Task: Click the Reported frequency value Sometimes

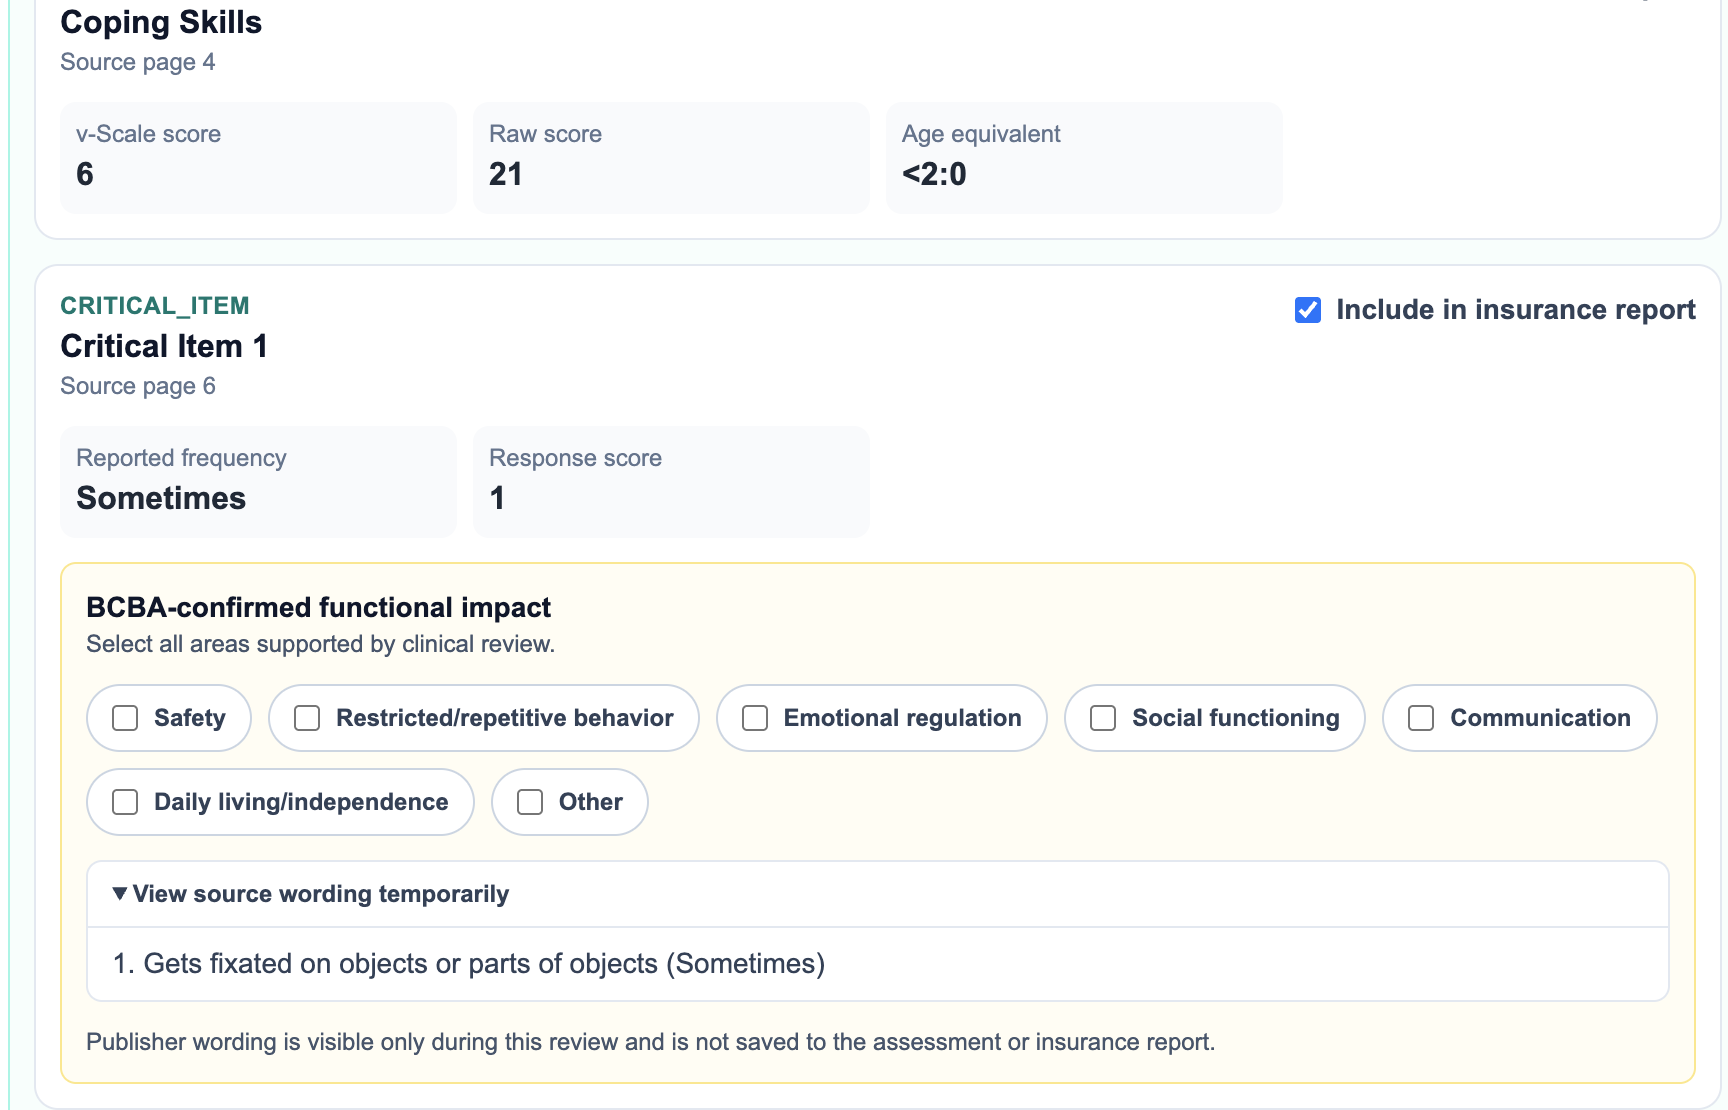Action: pos(161,498)
